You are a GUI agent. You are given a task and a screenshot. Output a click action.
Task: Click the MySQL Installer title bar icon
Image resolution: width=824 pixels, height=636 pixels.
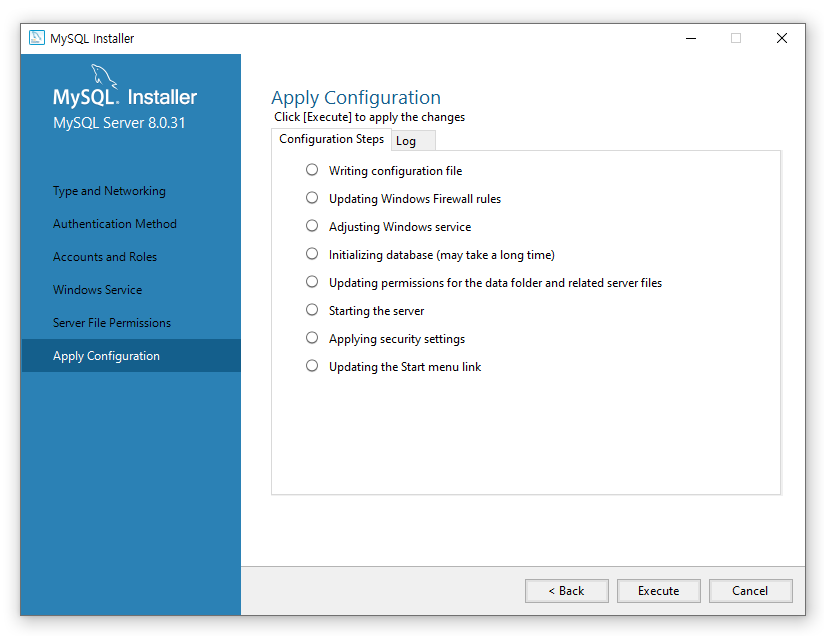coord(37,38)
